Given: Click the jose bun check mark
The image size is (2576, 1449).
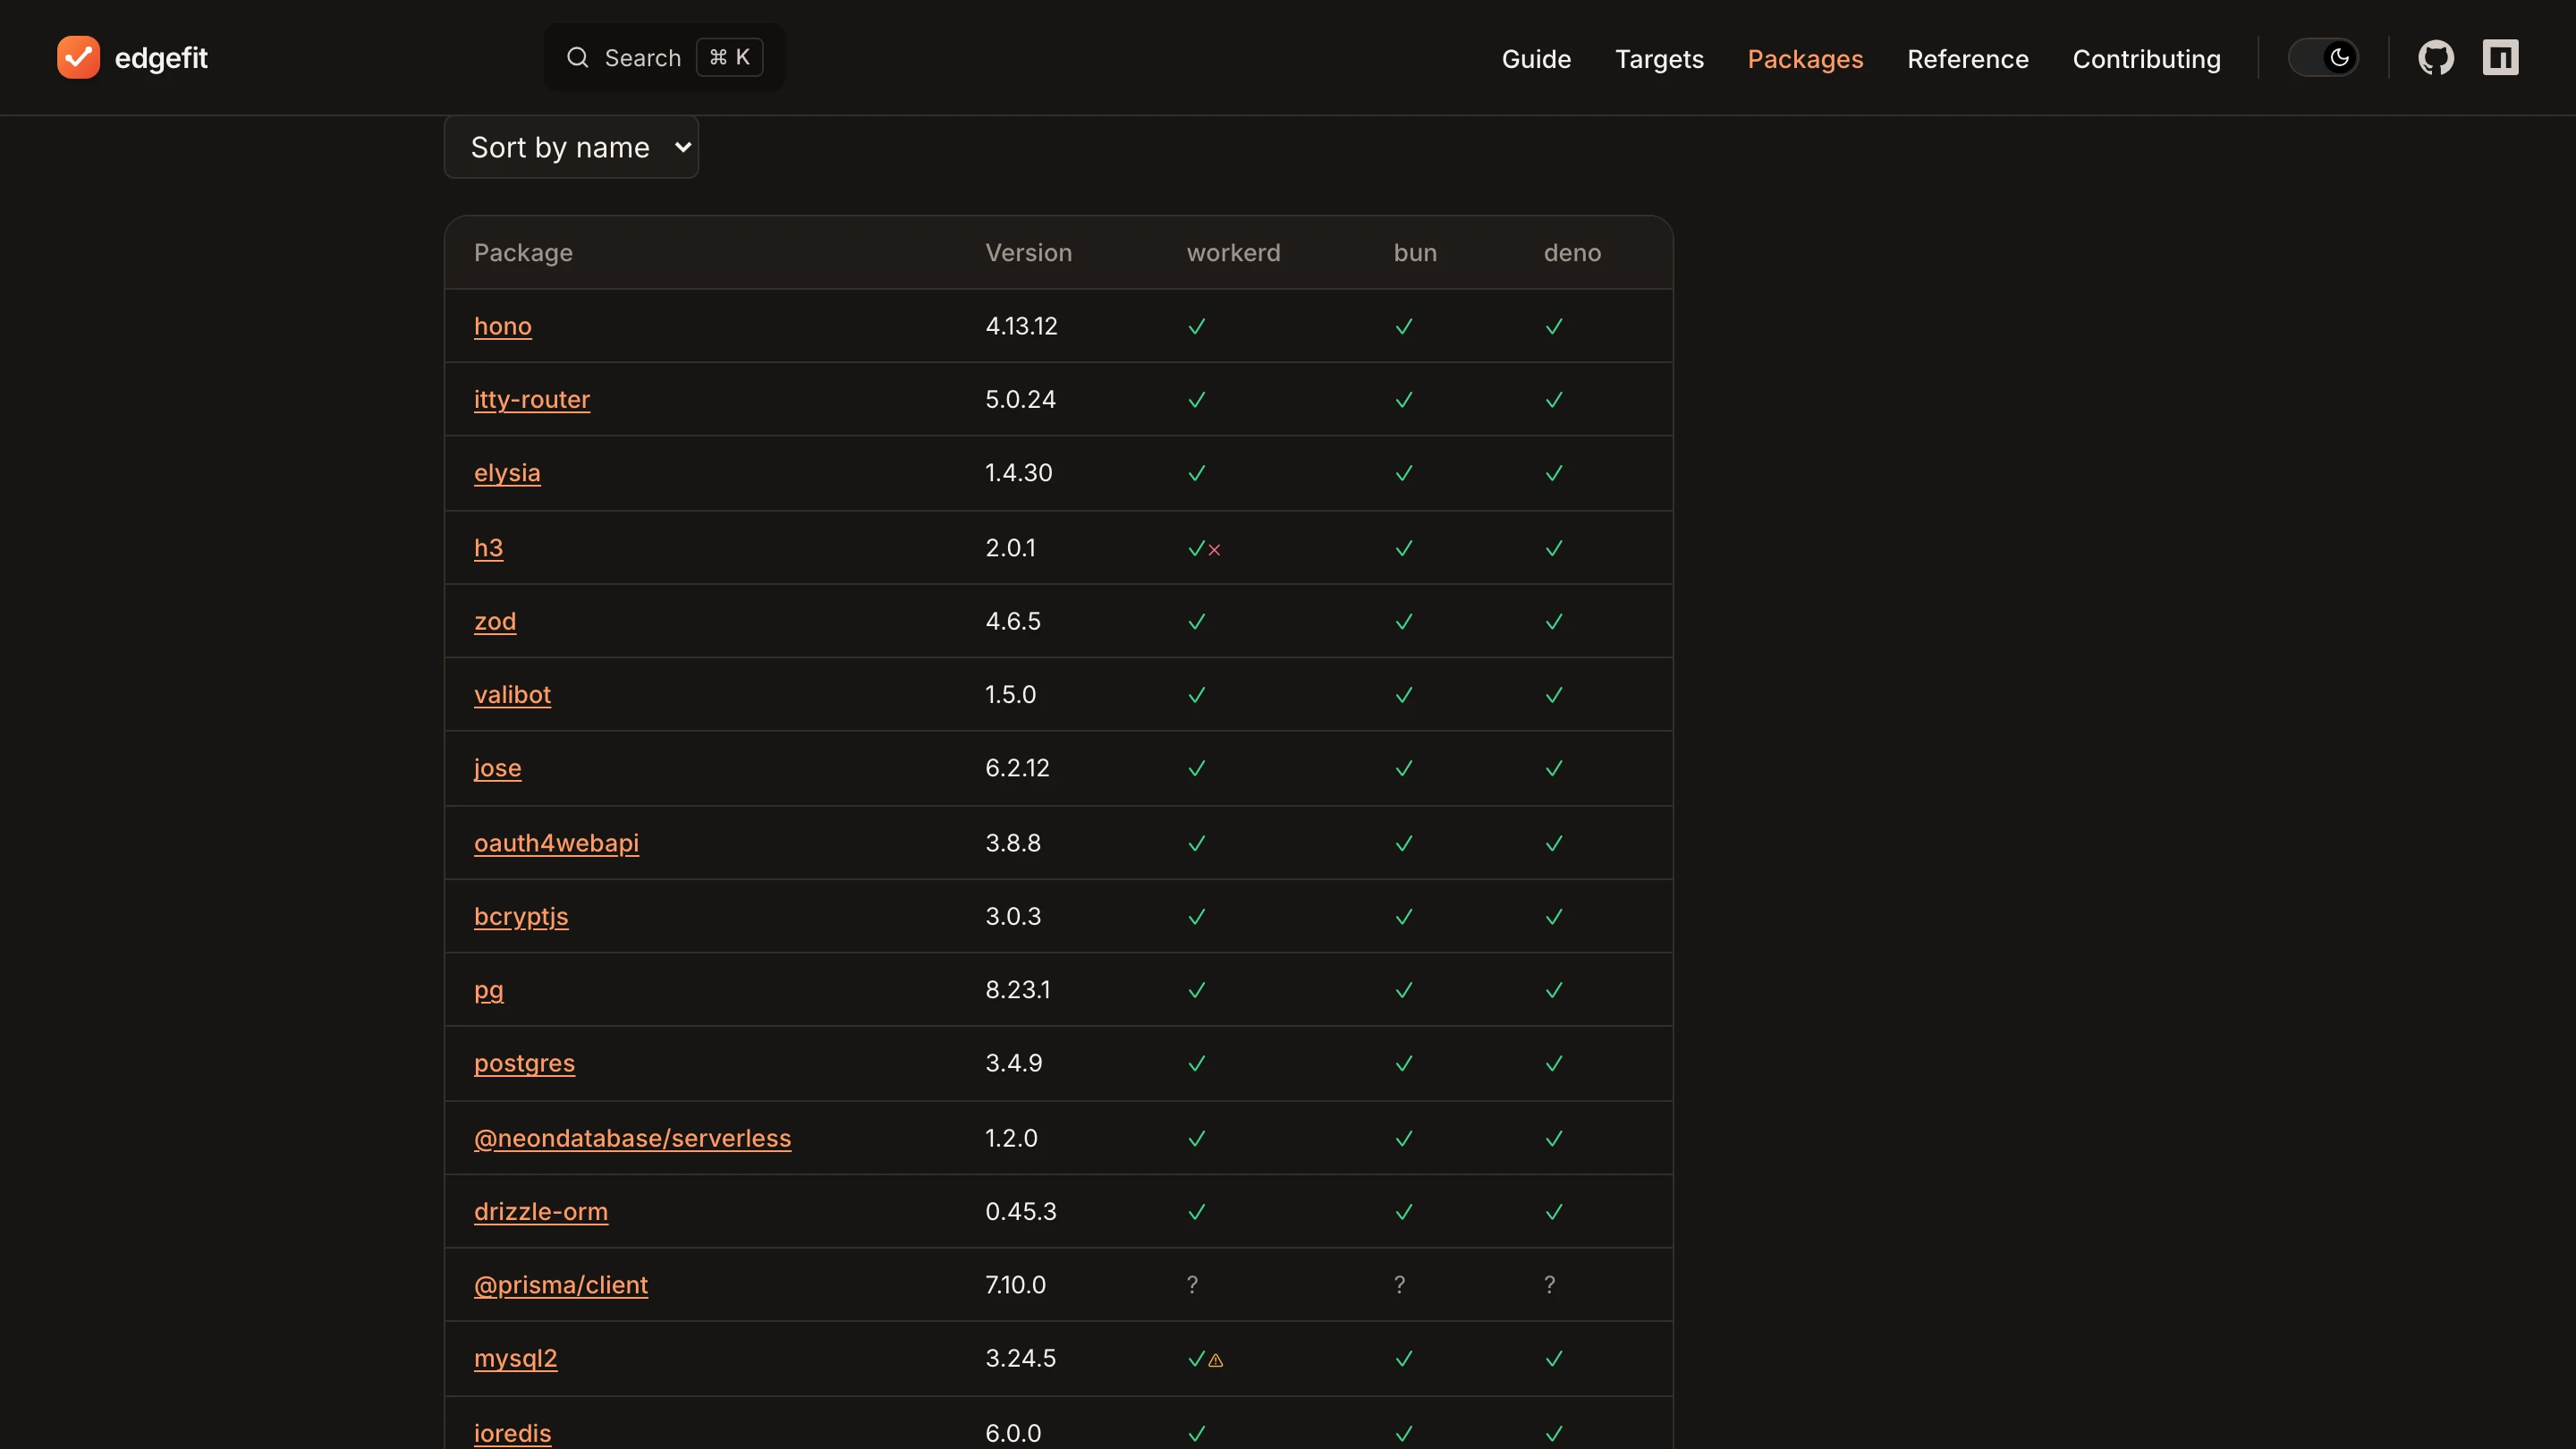Looking at the screenshot, I should [x=1404, y=768].
